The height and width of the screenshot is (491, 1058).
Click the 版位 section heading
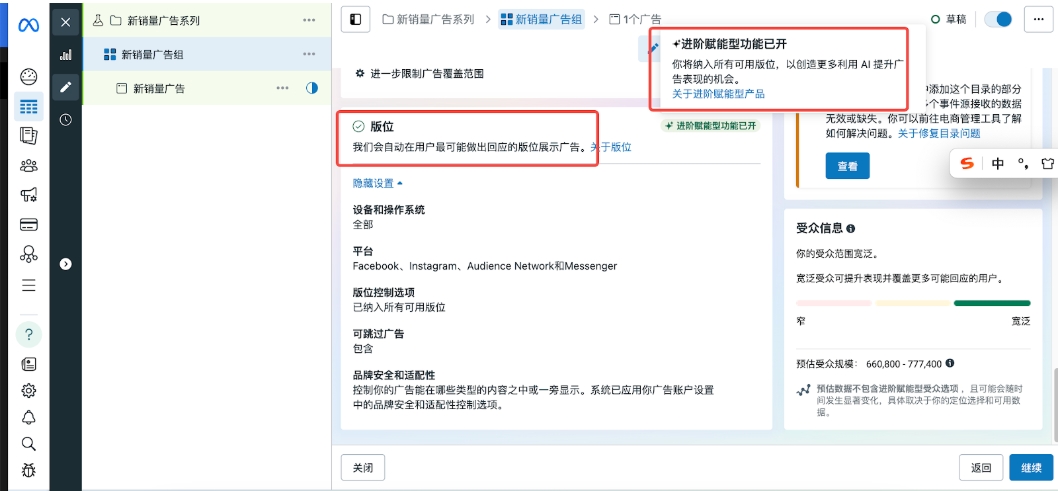(382, 126)
